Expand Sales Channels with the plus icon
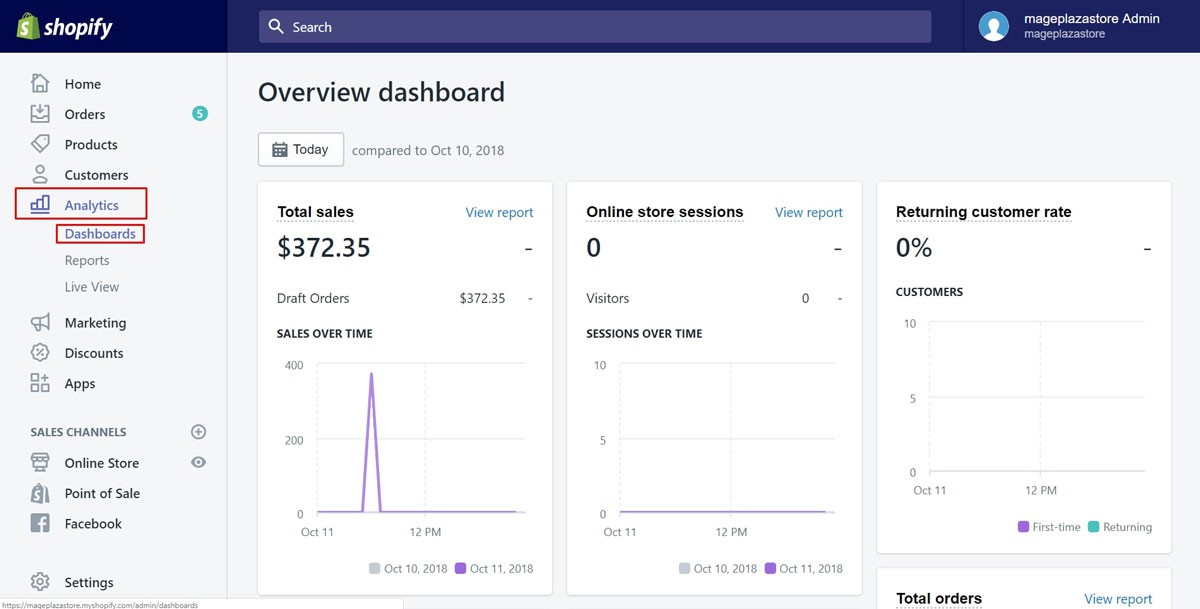This screenshot has height=609, width=1200. [x=198, y=431]
